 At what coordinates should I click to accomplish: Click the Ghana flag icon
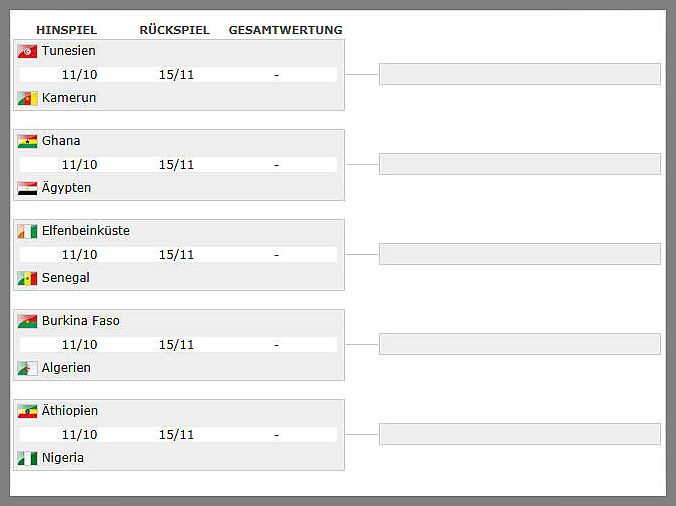pos(27,141)
